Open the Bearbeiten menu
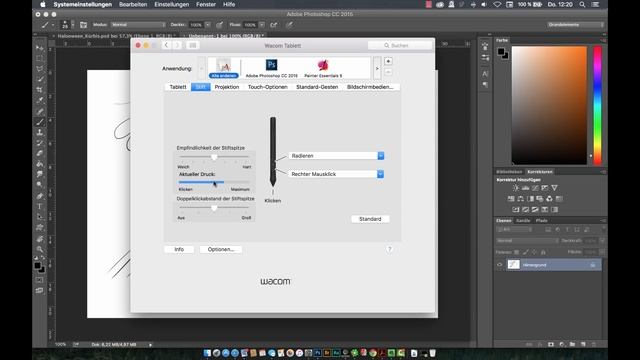The image size is (640, 360). (x=133, y=4)
